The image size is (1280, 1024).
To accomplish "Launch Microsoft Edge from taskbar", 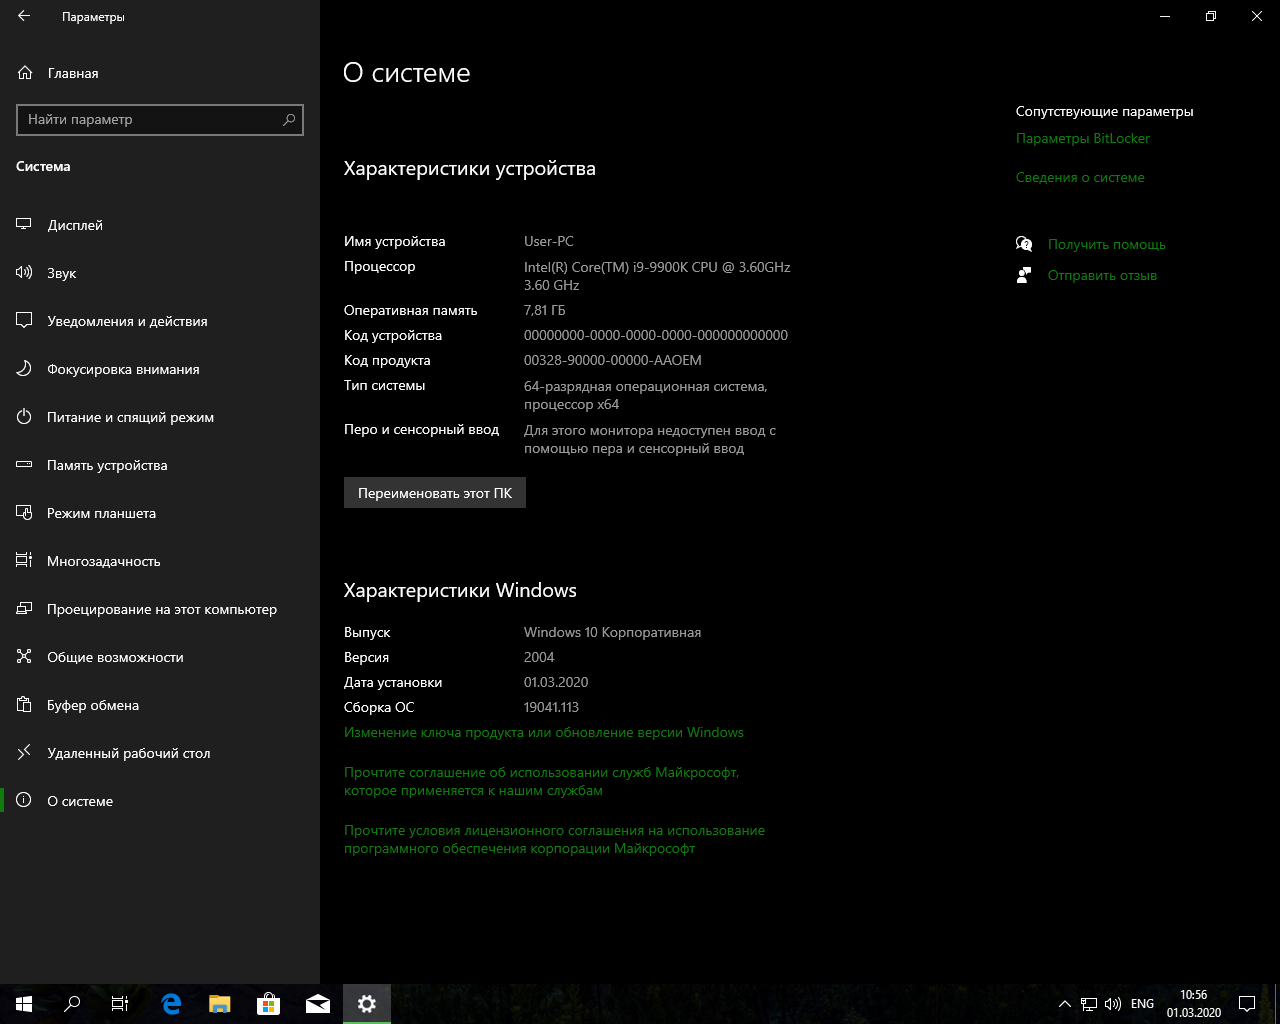I will tap(171, 1004).
